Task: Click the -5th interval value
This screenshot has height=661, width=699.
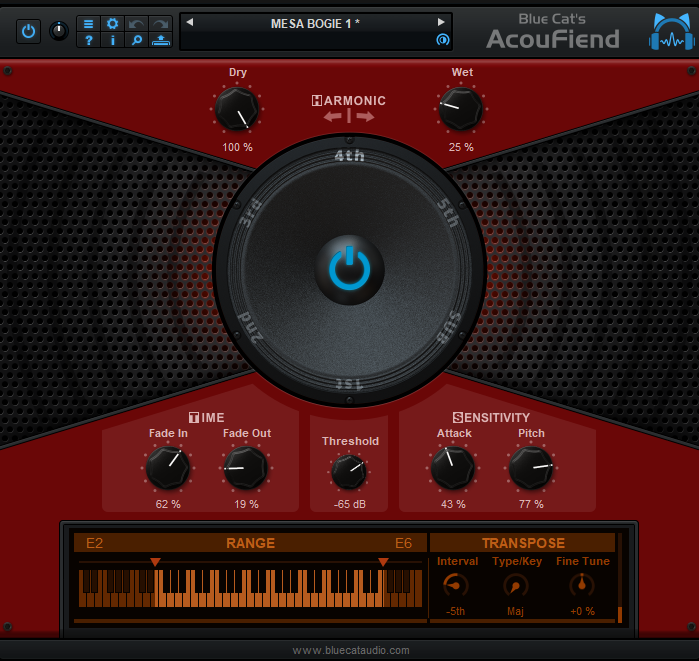Action: [455, 611]
